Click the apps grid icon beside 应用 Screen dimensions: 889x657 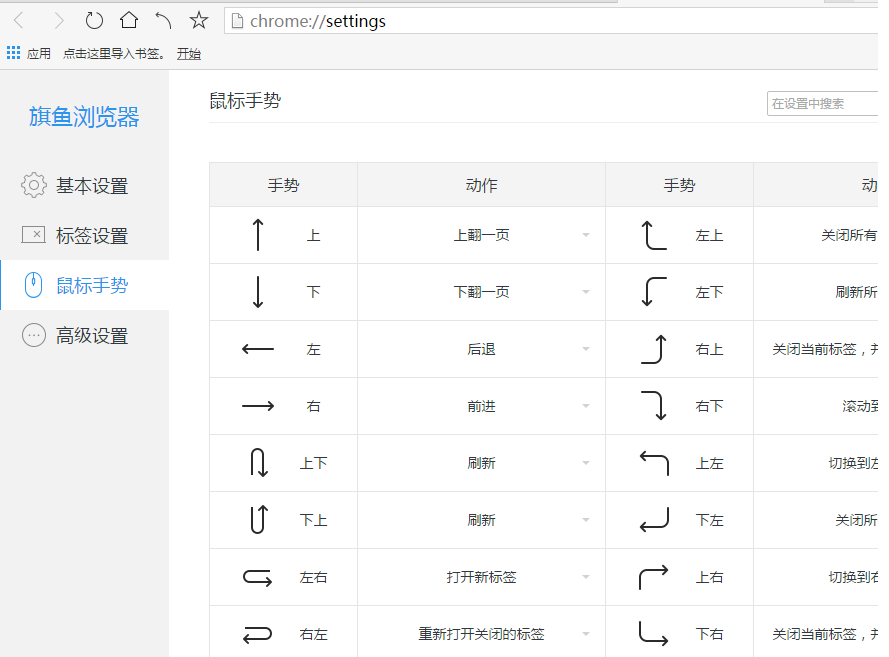12,53
